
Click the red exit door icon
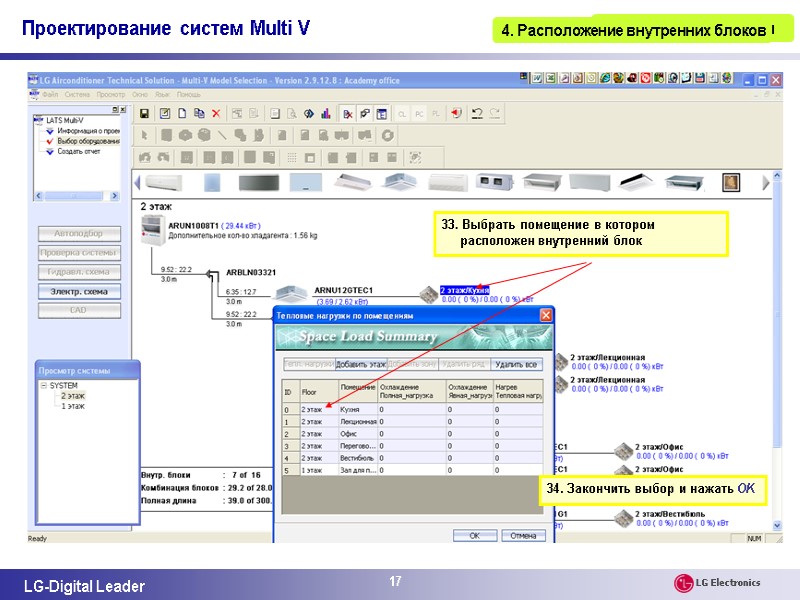click(x=456, y=113)
